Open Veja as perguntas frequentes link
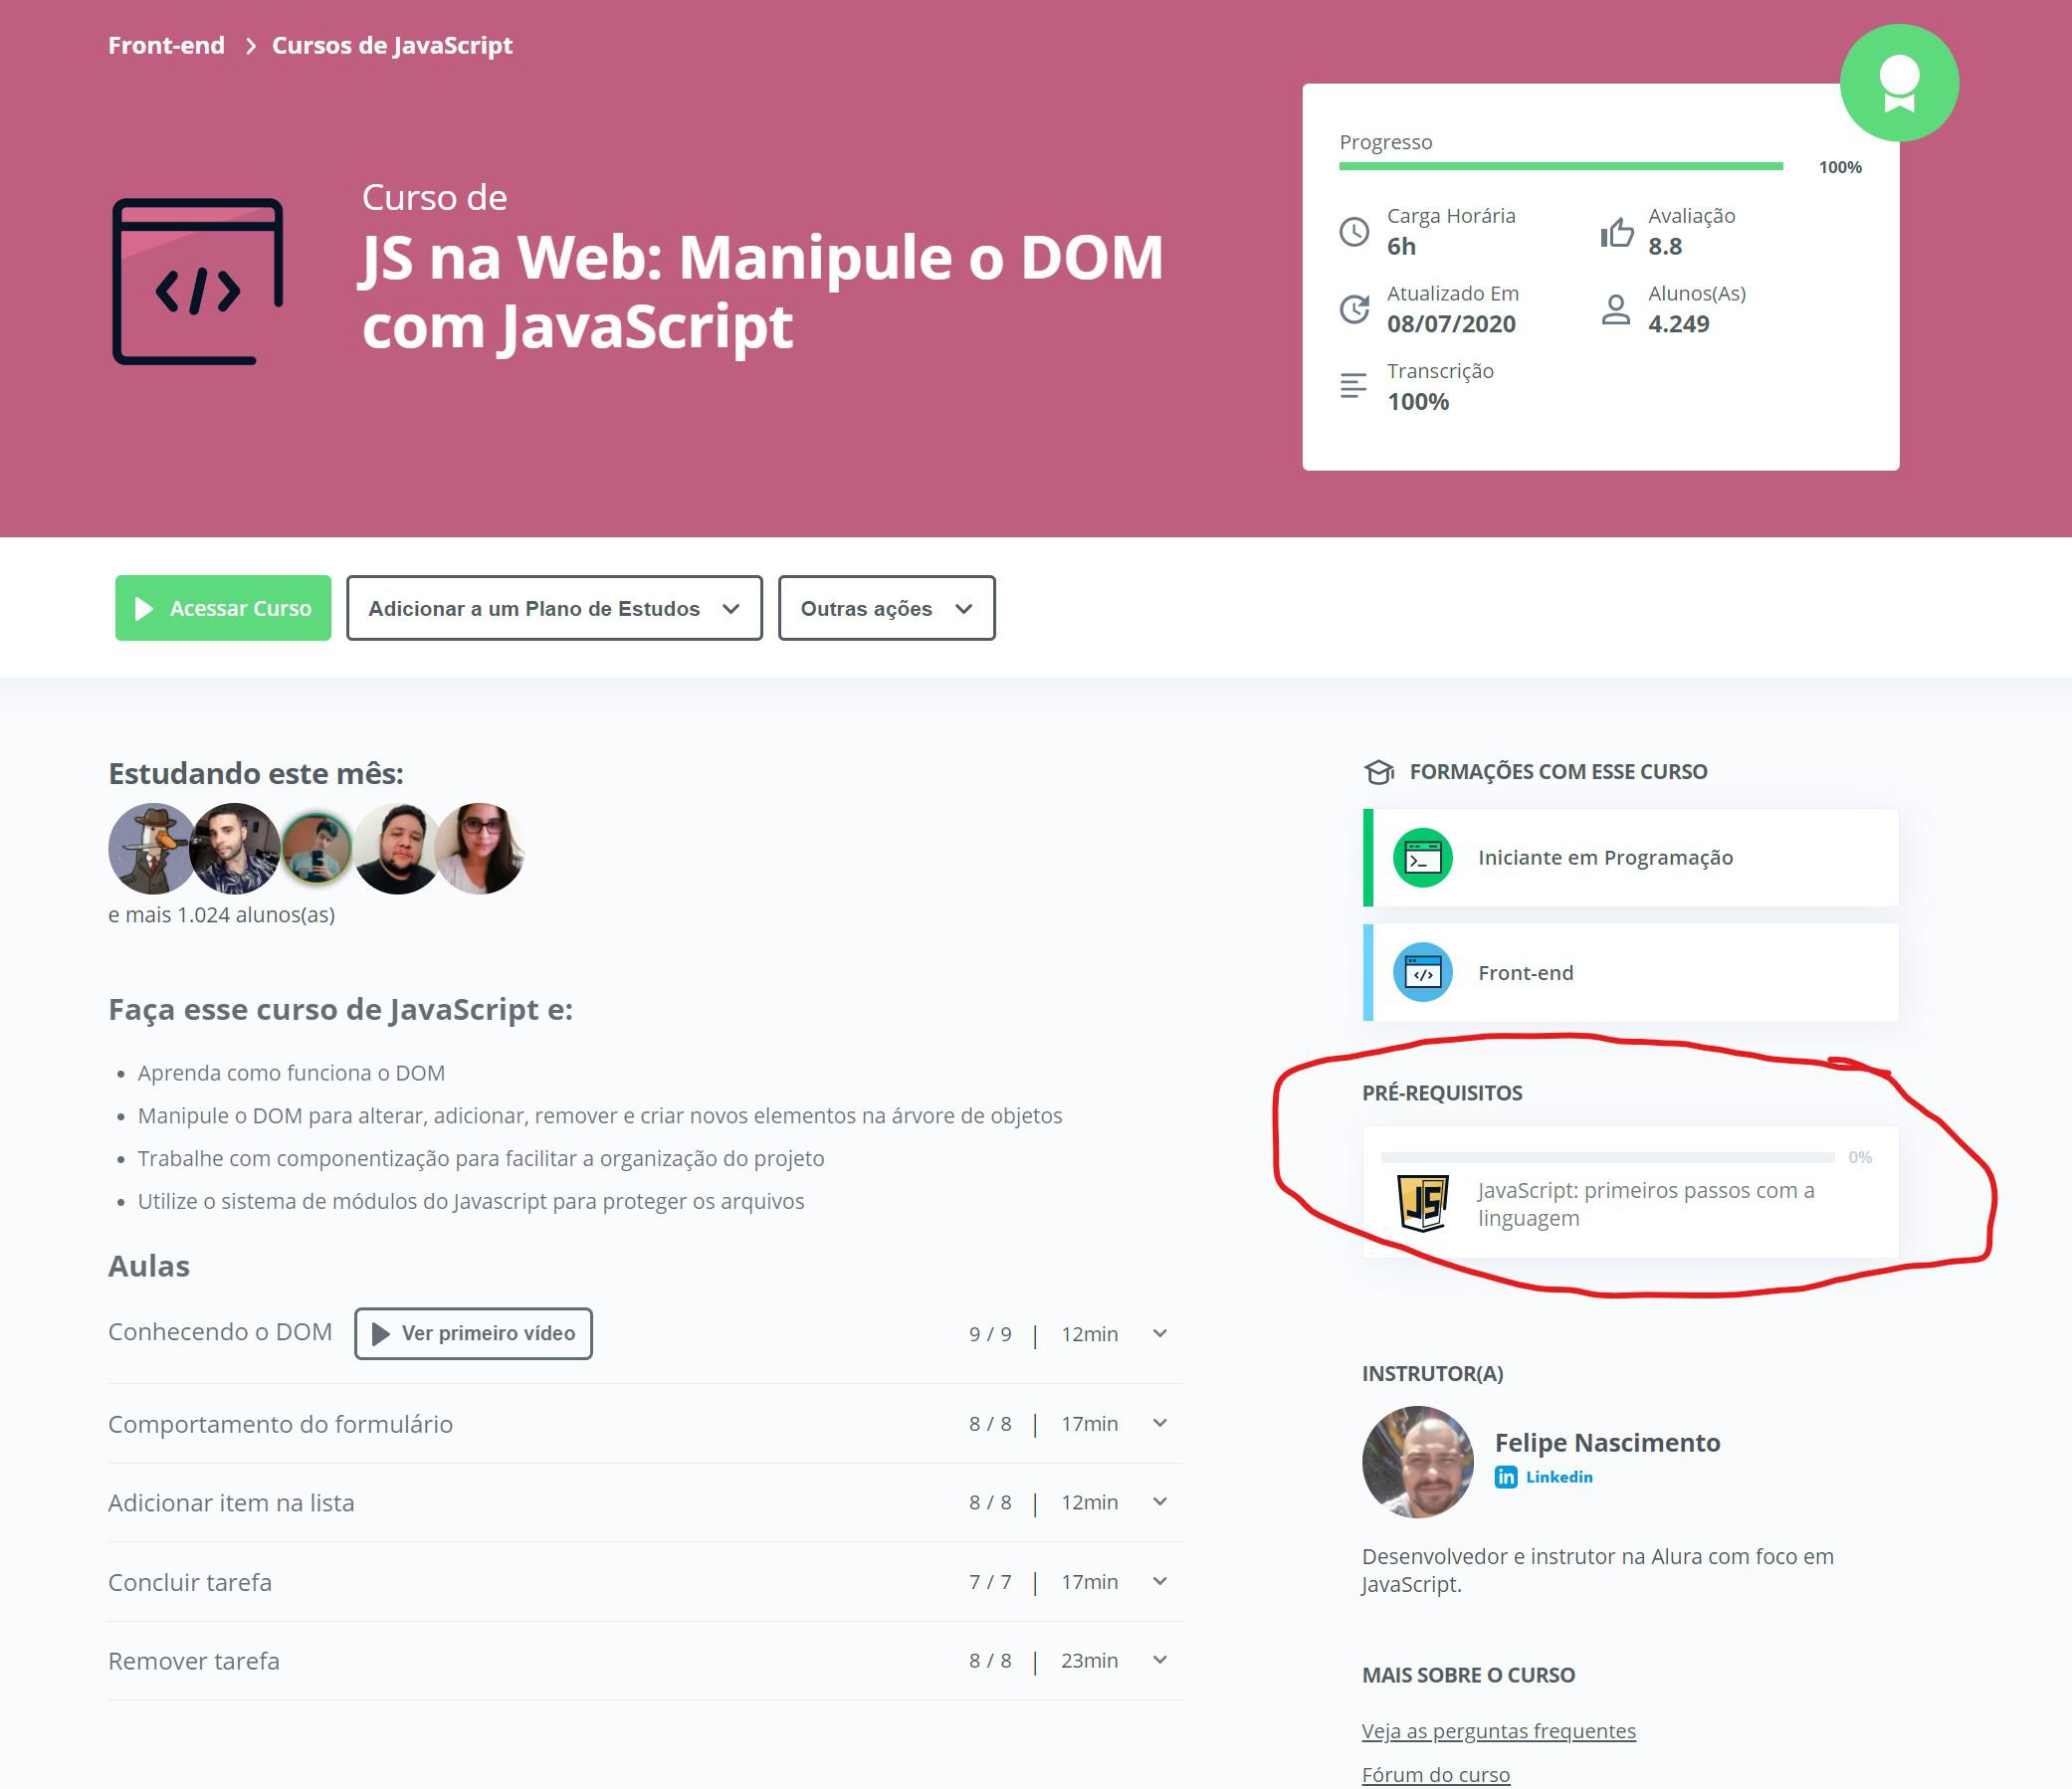Screen dimensions: 2072x1789 point(1498,1731)
